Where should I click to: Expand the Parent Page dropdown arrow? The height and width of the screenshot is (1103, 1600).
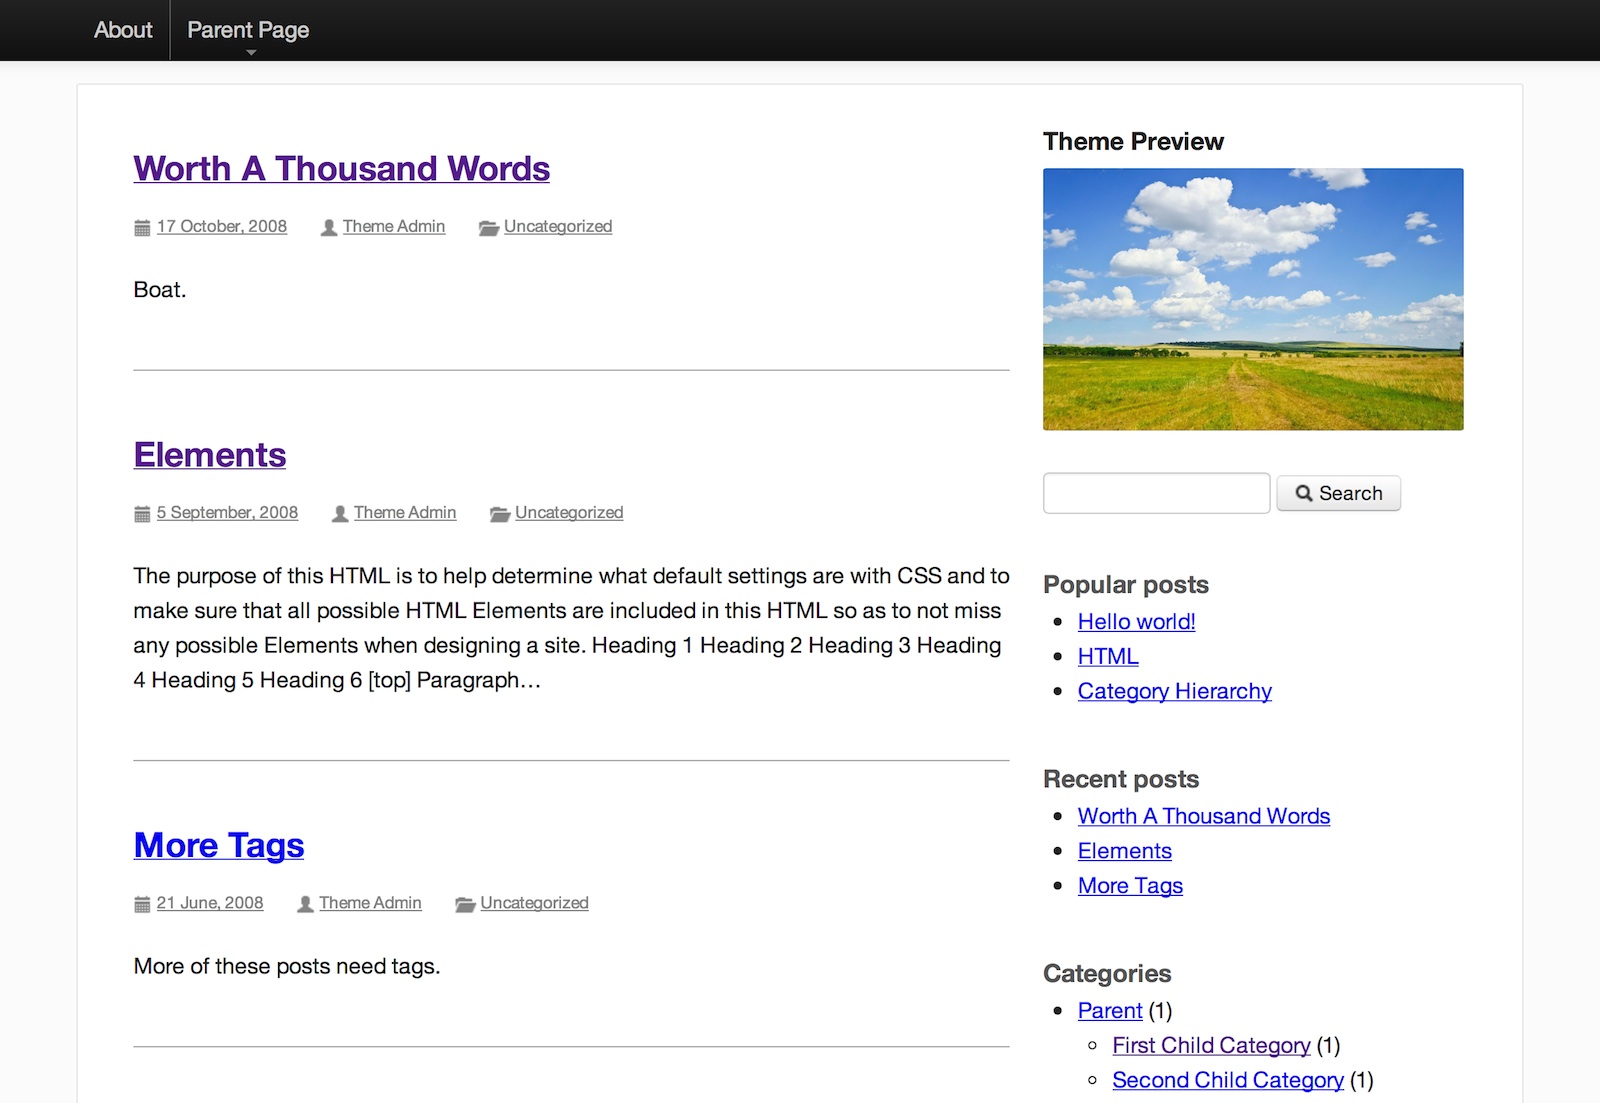tap(251, 52)
